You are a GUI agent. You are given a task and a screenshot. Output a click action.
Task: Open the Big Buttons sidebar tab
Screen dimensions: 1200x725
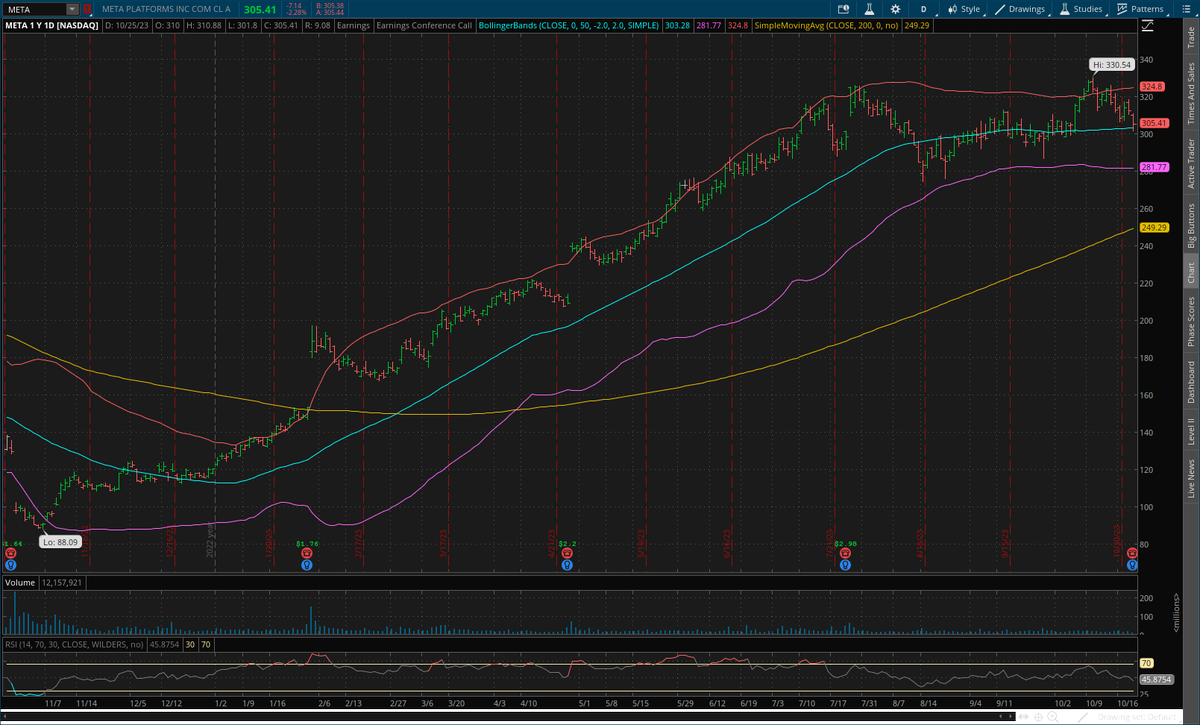1190,226
